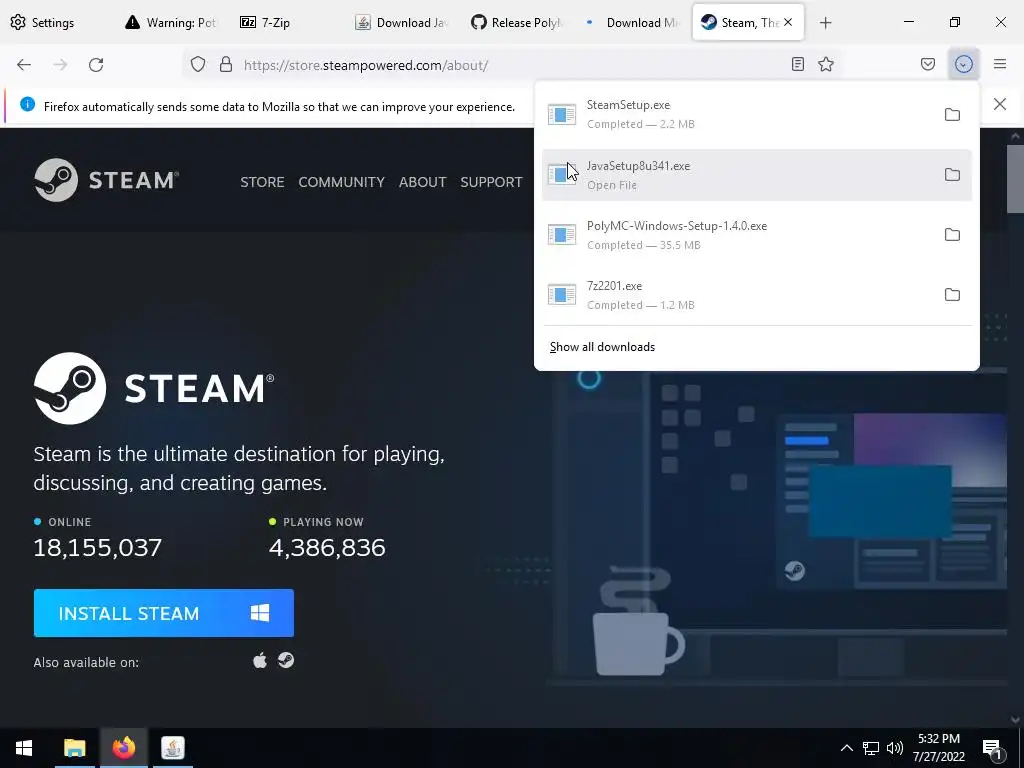Show PolyMC-Windows-Setup-1.4.0.exe in folder
Viewport: 1024px width, 768px height.
click(952, 234)
